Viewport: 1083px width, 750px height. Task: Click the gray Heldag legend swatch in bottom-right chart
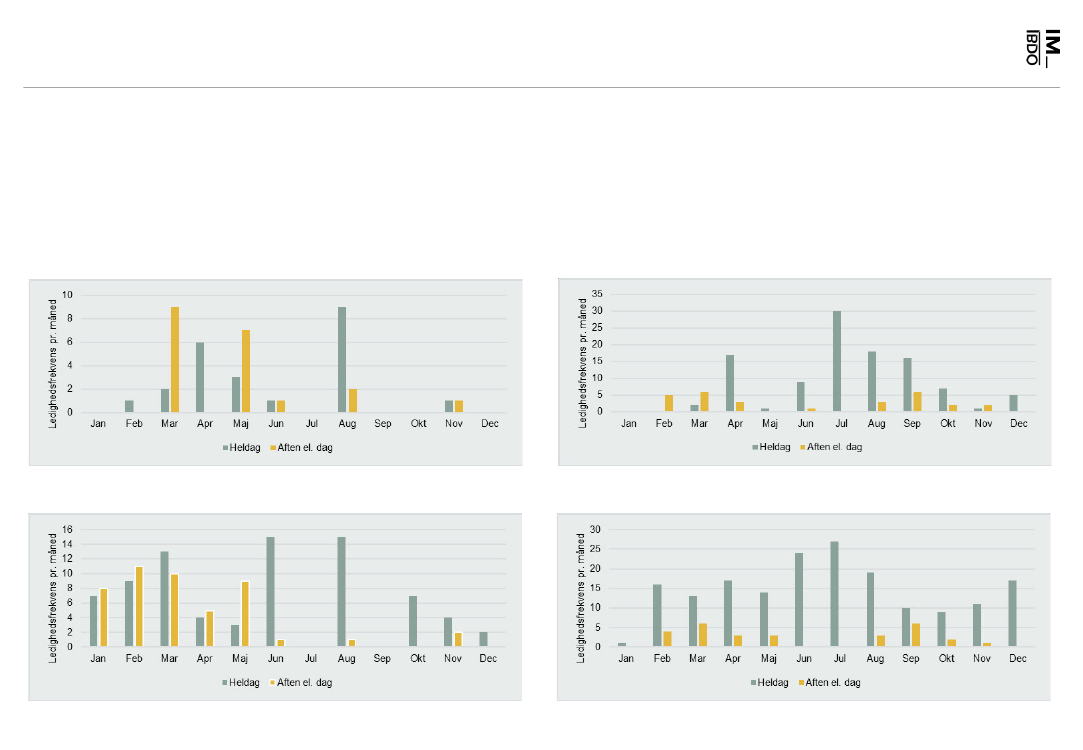(754, 683)
